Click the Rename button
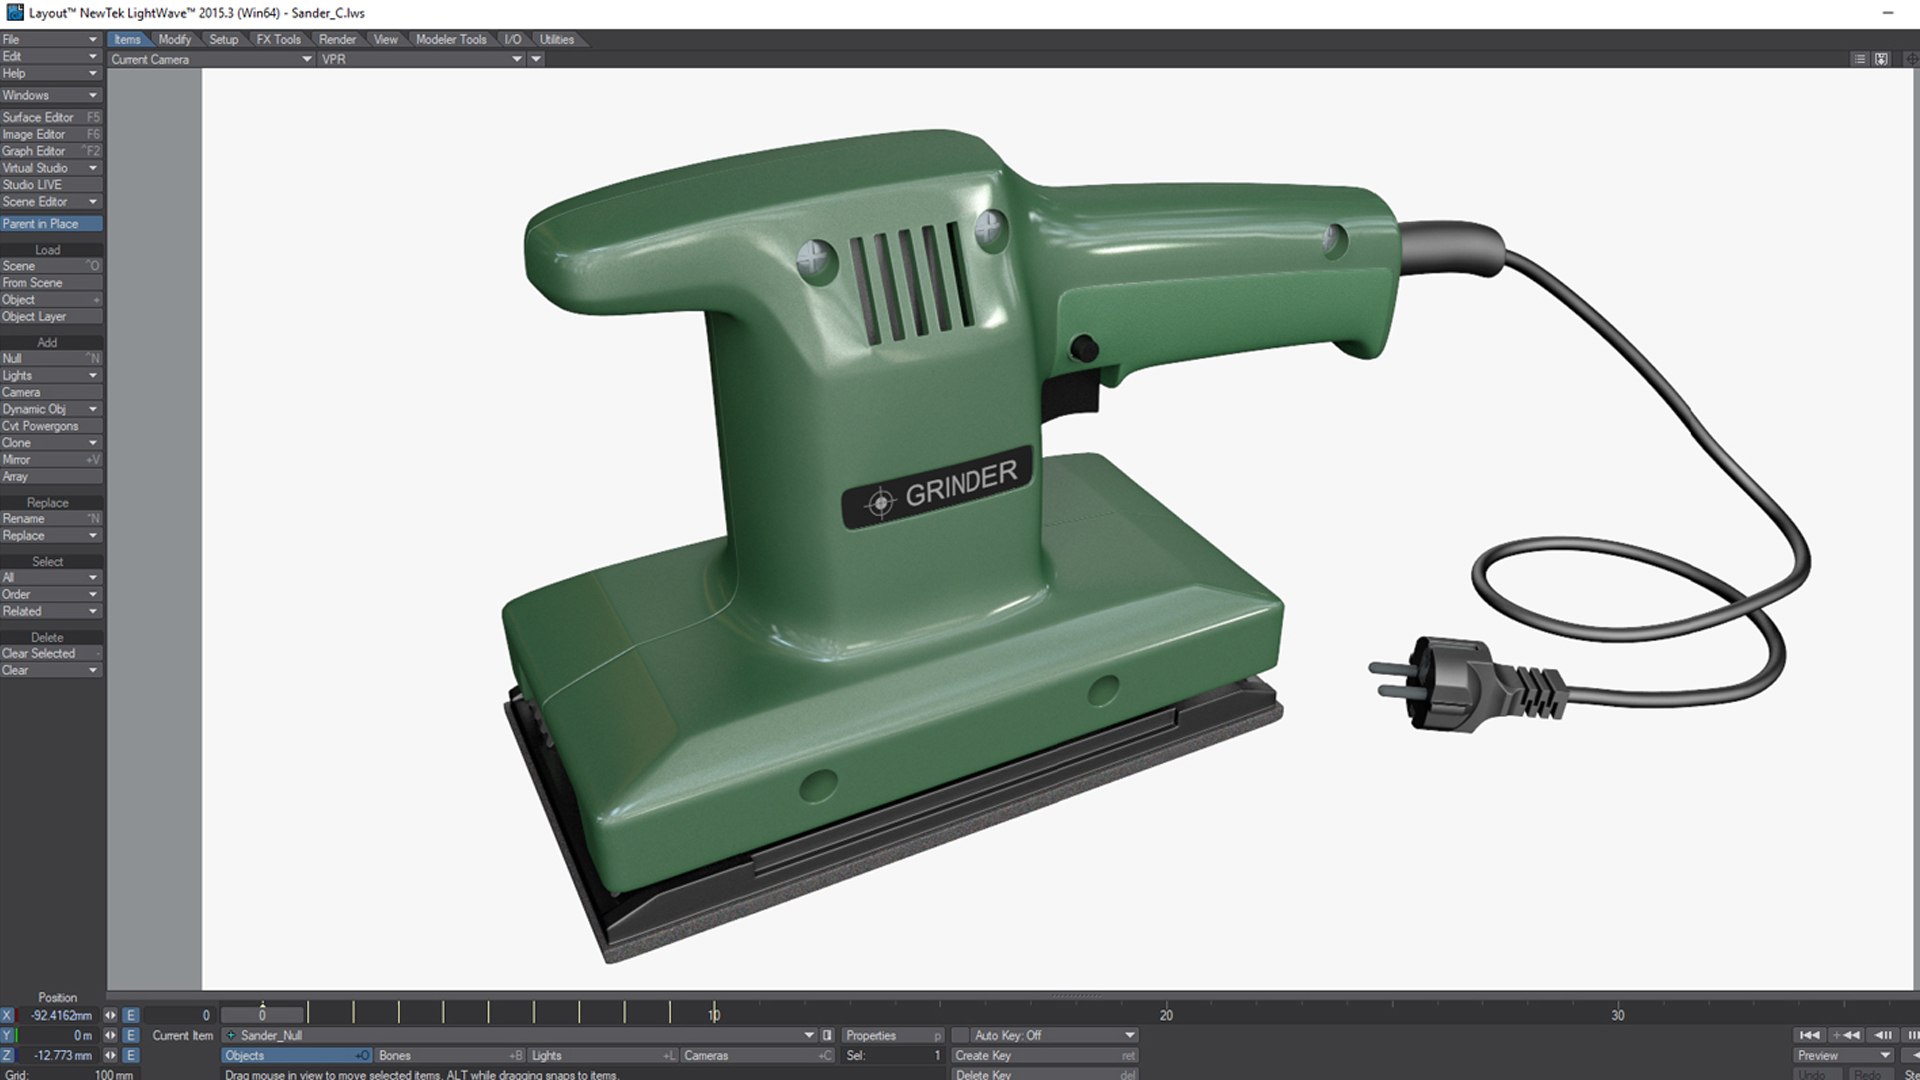Viewport: 1920px width, 1080px height. (x=50, y=518)
